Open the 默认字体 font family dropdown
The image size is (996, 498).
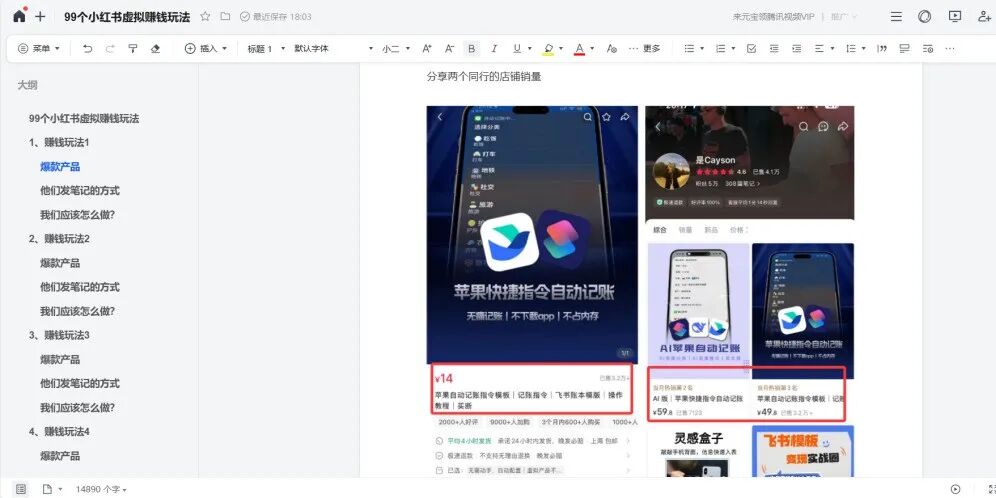click(x=333, y=48)
